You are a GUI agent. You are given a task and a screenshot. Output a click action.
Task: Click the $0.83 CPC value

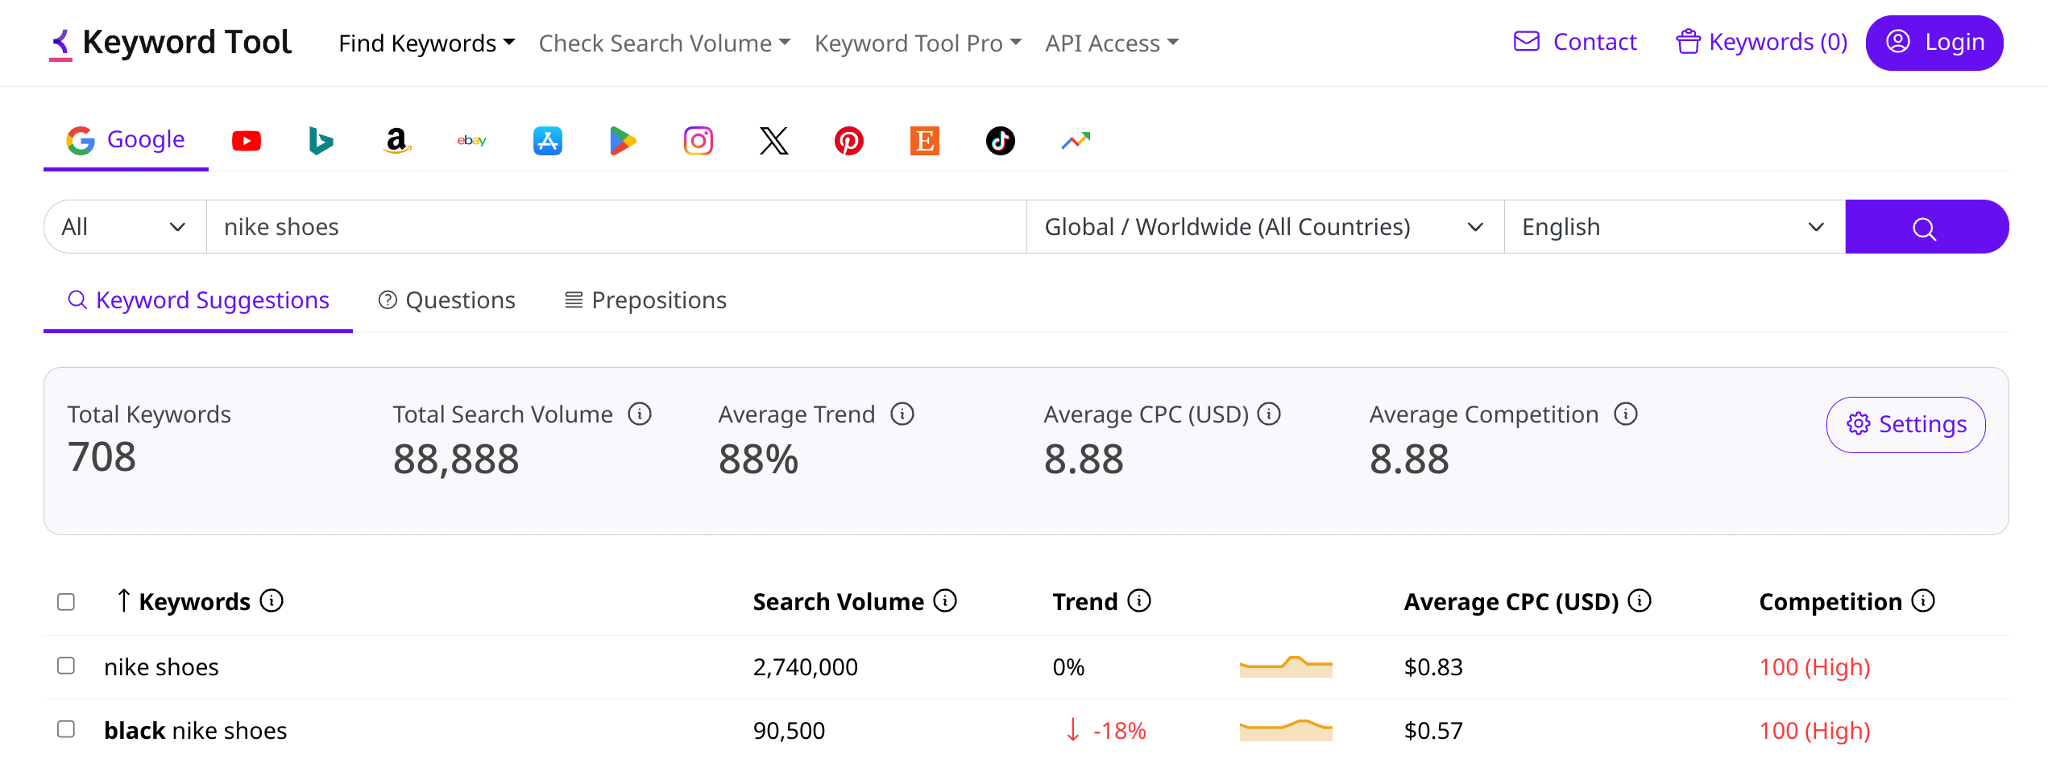click(x=1433, y=667)
